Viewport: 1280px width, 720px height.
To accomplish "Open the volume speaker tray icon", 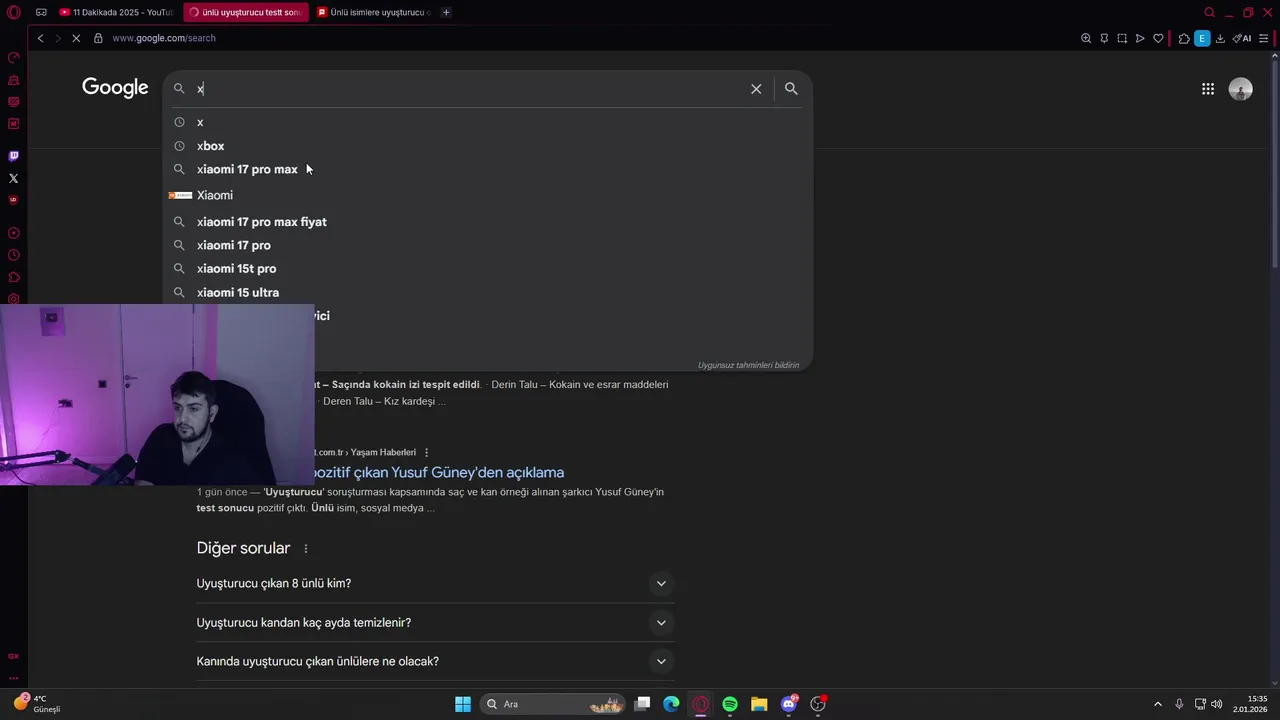I will coord(1217,704).
